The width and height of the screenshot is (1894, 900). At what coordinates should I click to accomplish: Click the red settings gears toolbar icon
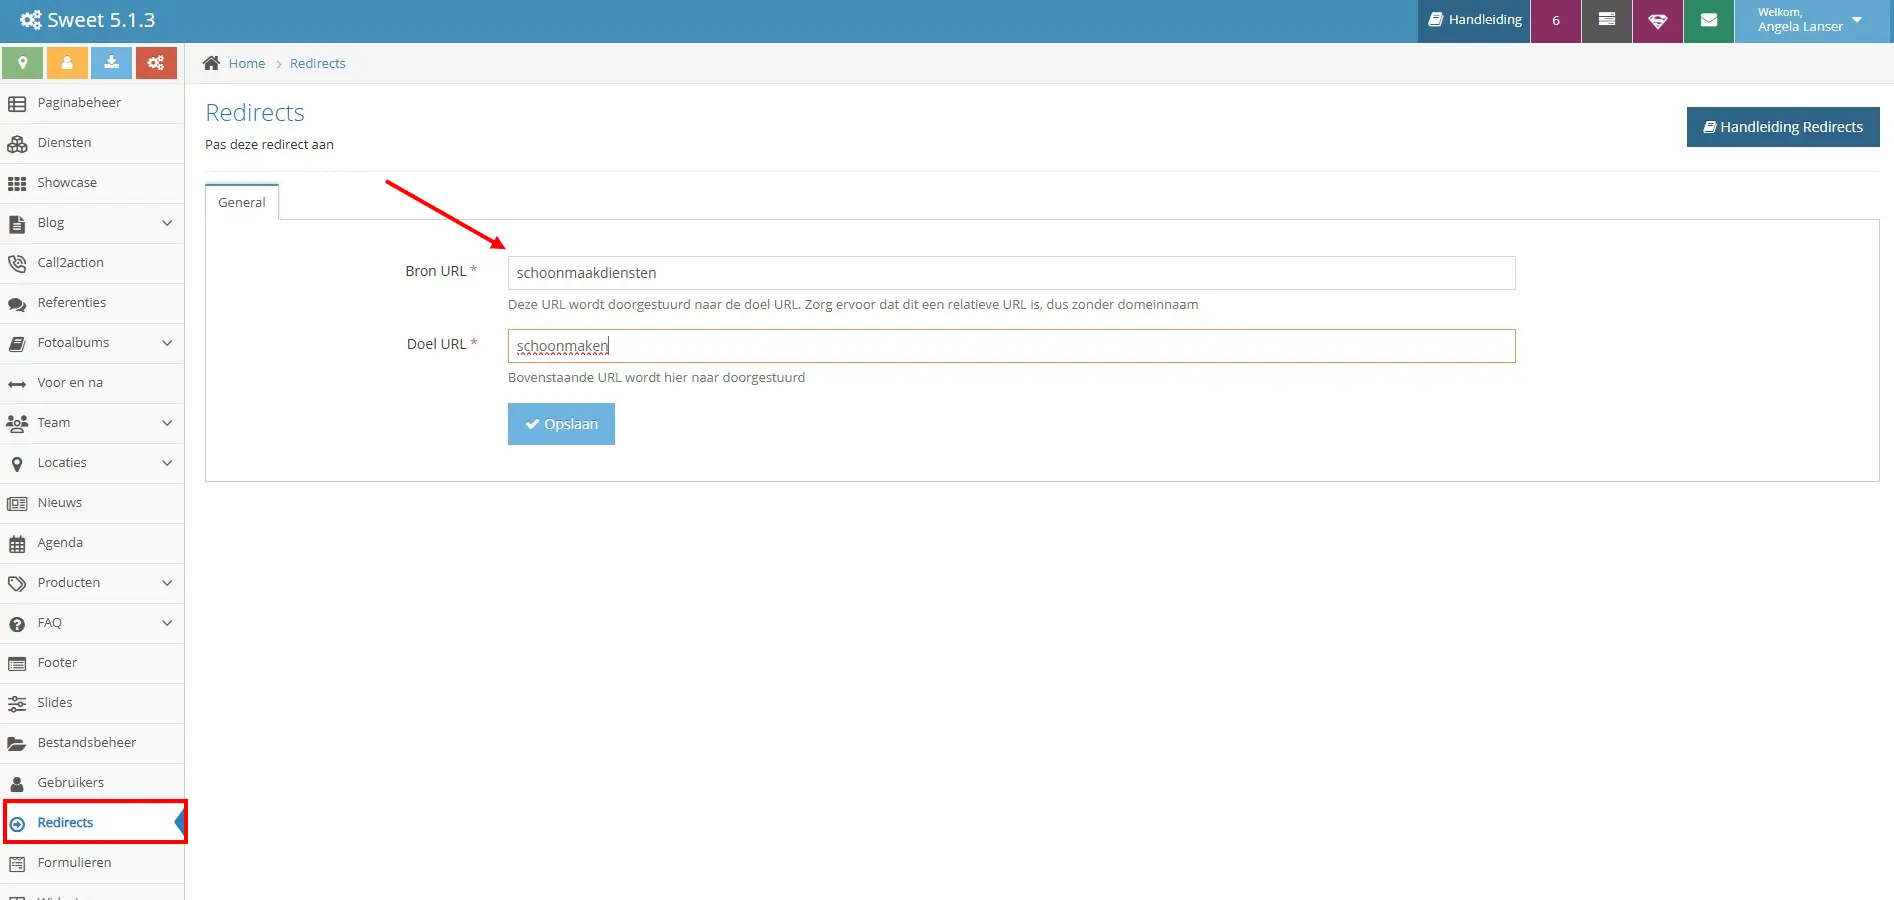(156, 63)
